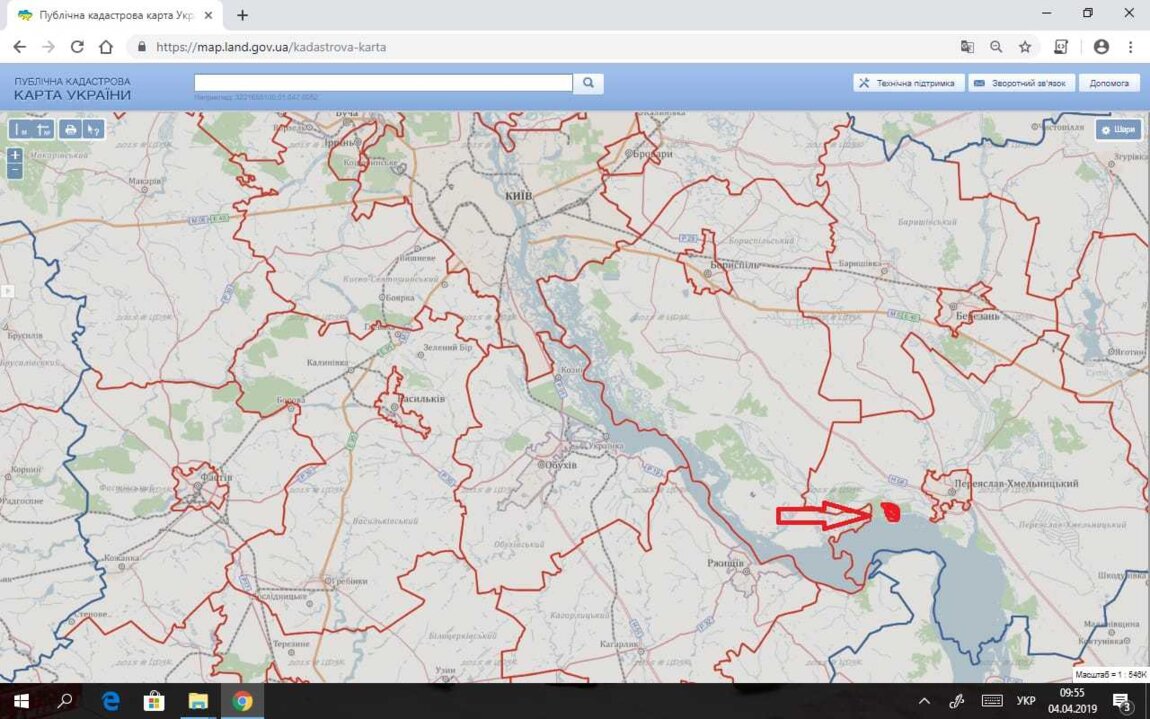
Task: Bookmark this page with star icon
Action: click(x=1025, y=47)
